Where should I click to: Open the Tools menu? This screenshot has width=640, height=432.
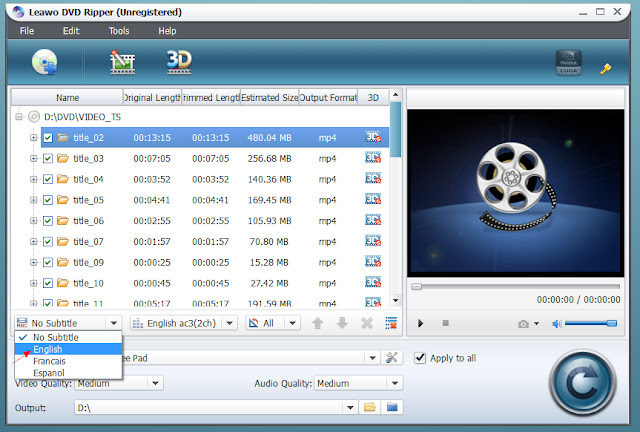(x=119, y=31)
